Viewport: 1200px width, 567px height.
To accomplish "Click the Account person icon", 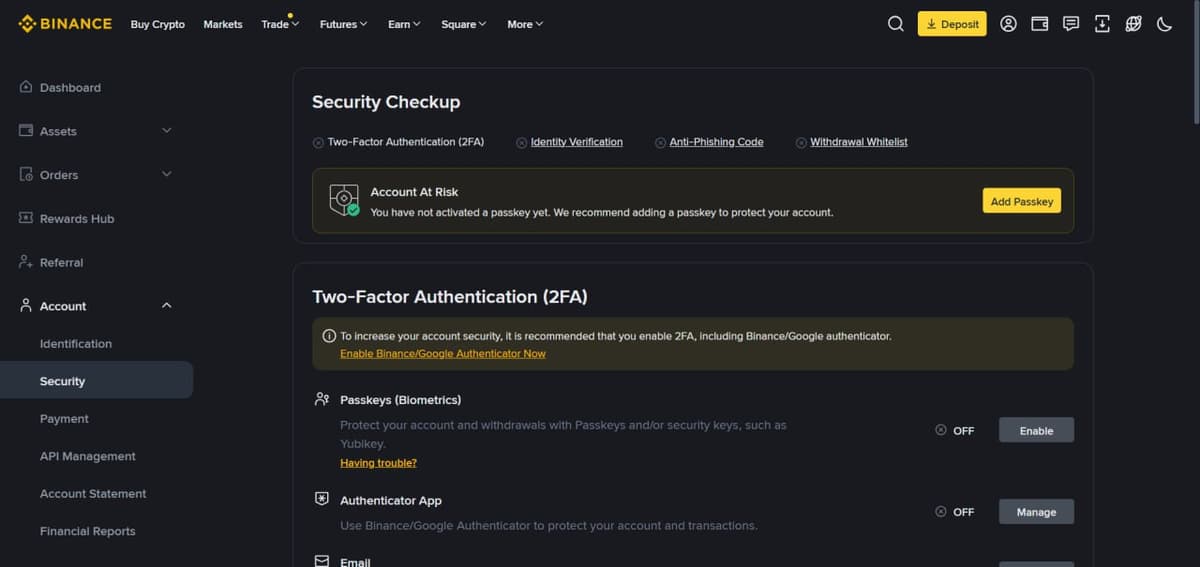I will (x=26, y=305).
